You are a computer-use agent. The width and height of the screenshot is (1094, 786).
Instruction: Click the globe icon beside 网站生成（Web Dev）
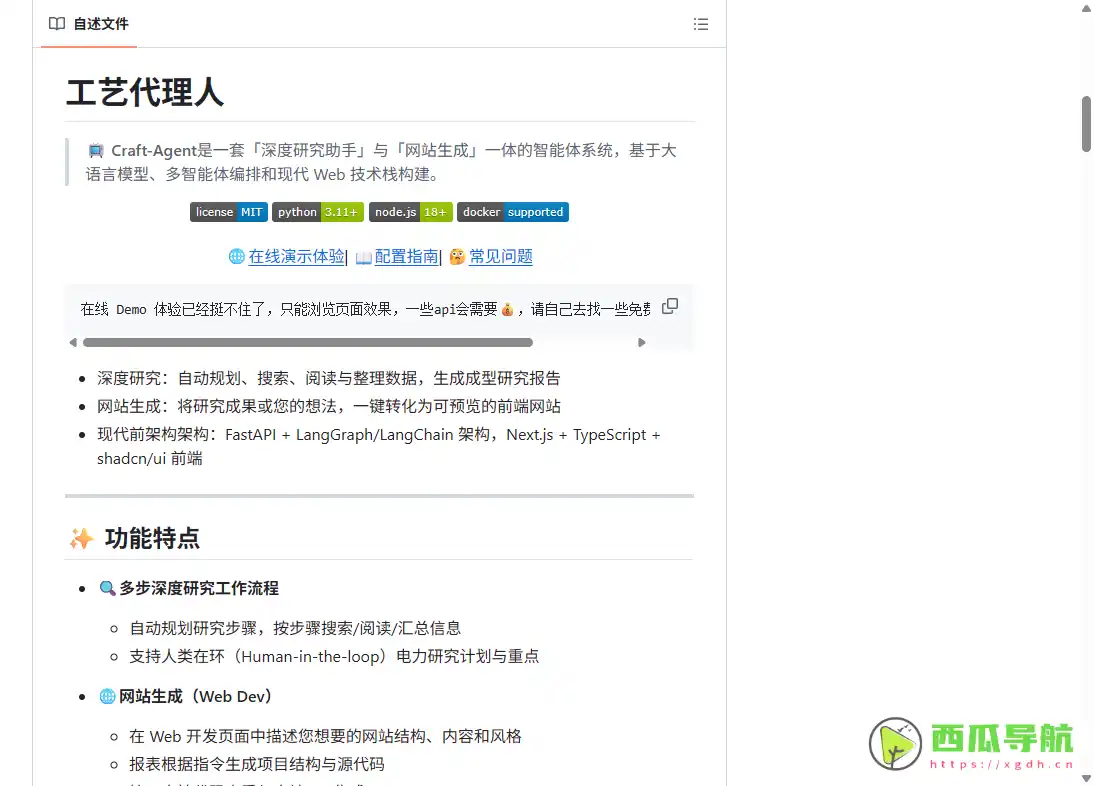[106, 696]
